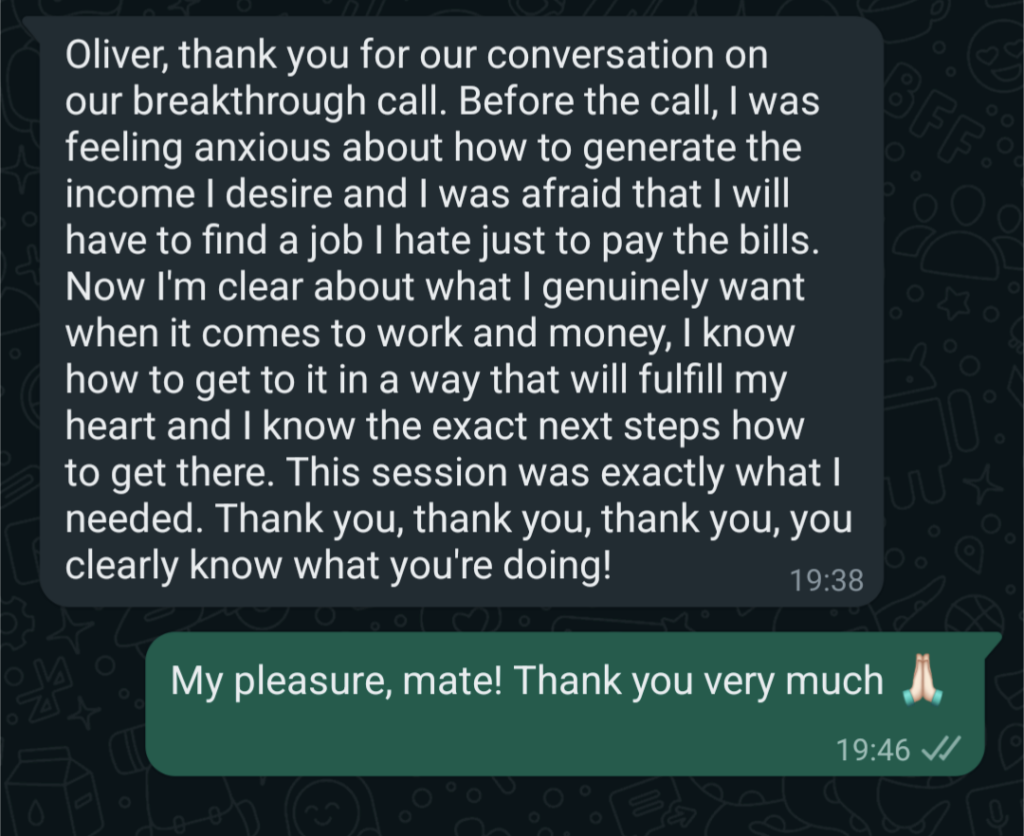Click "Thank you very much" in green bubble
Screen dimensions: 1024x836
pos(699,680)
